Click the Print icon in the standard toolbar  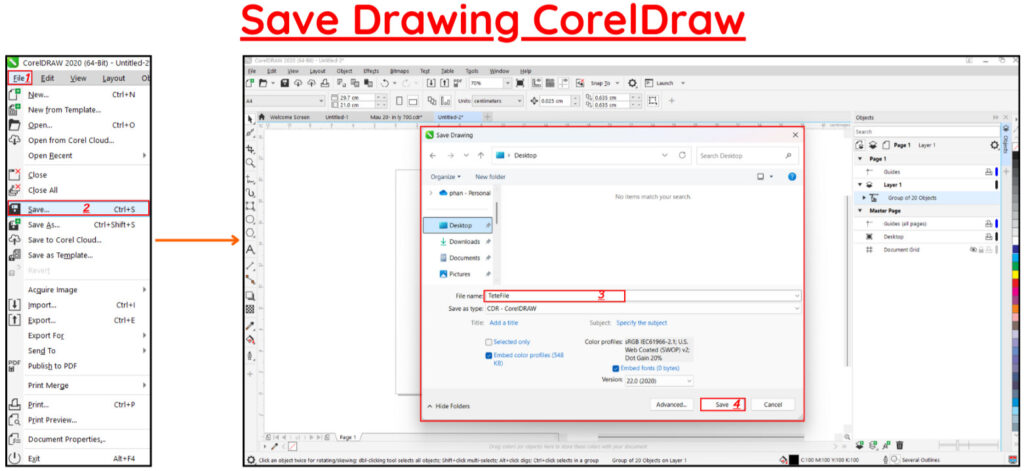point(325,83)
